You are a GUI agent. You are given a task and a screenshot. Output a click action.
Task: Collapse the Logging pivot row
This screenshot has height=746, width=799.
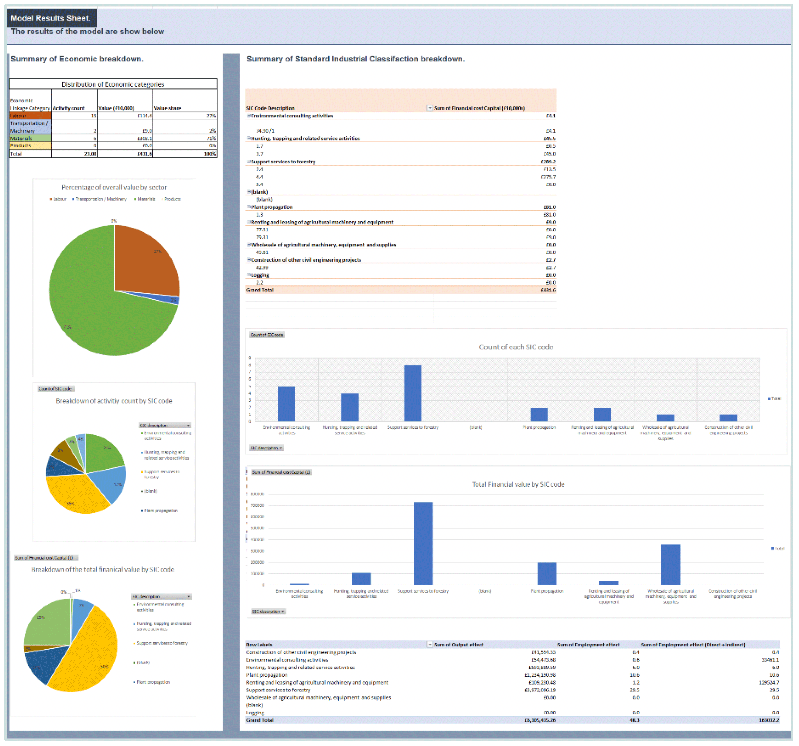coord(249,275)
